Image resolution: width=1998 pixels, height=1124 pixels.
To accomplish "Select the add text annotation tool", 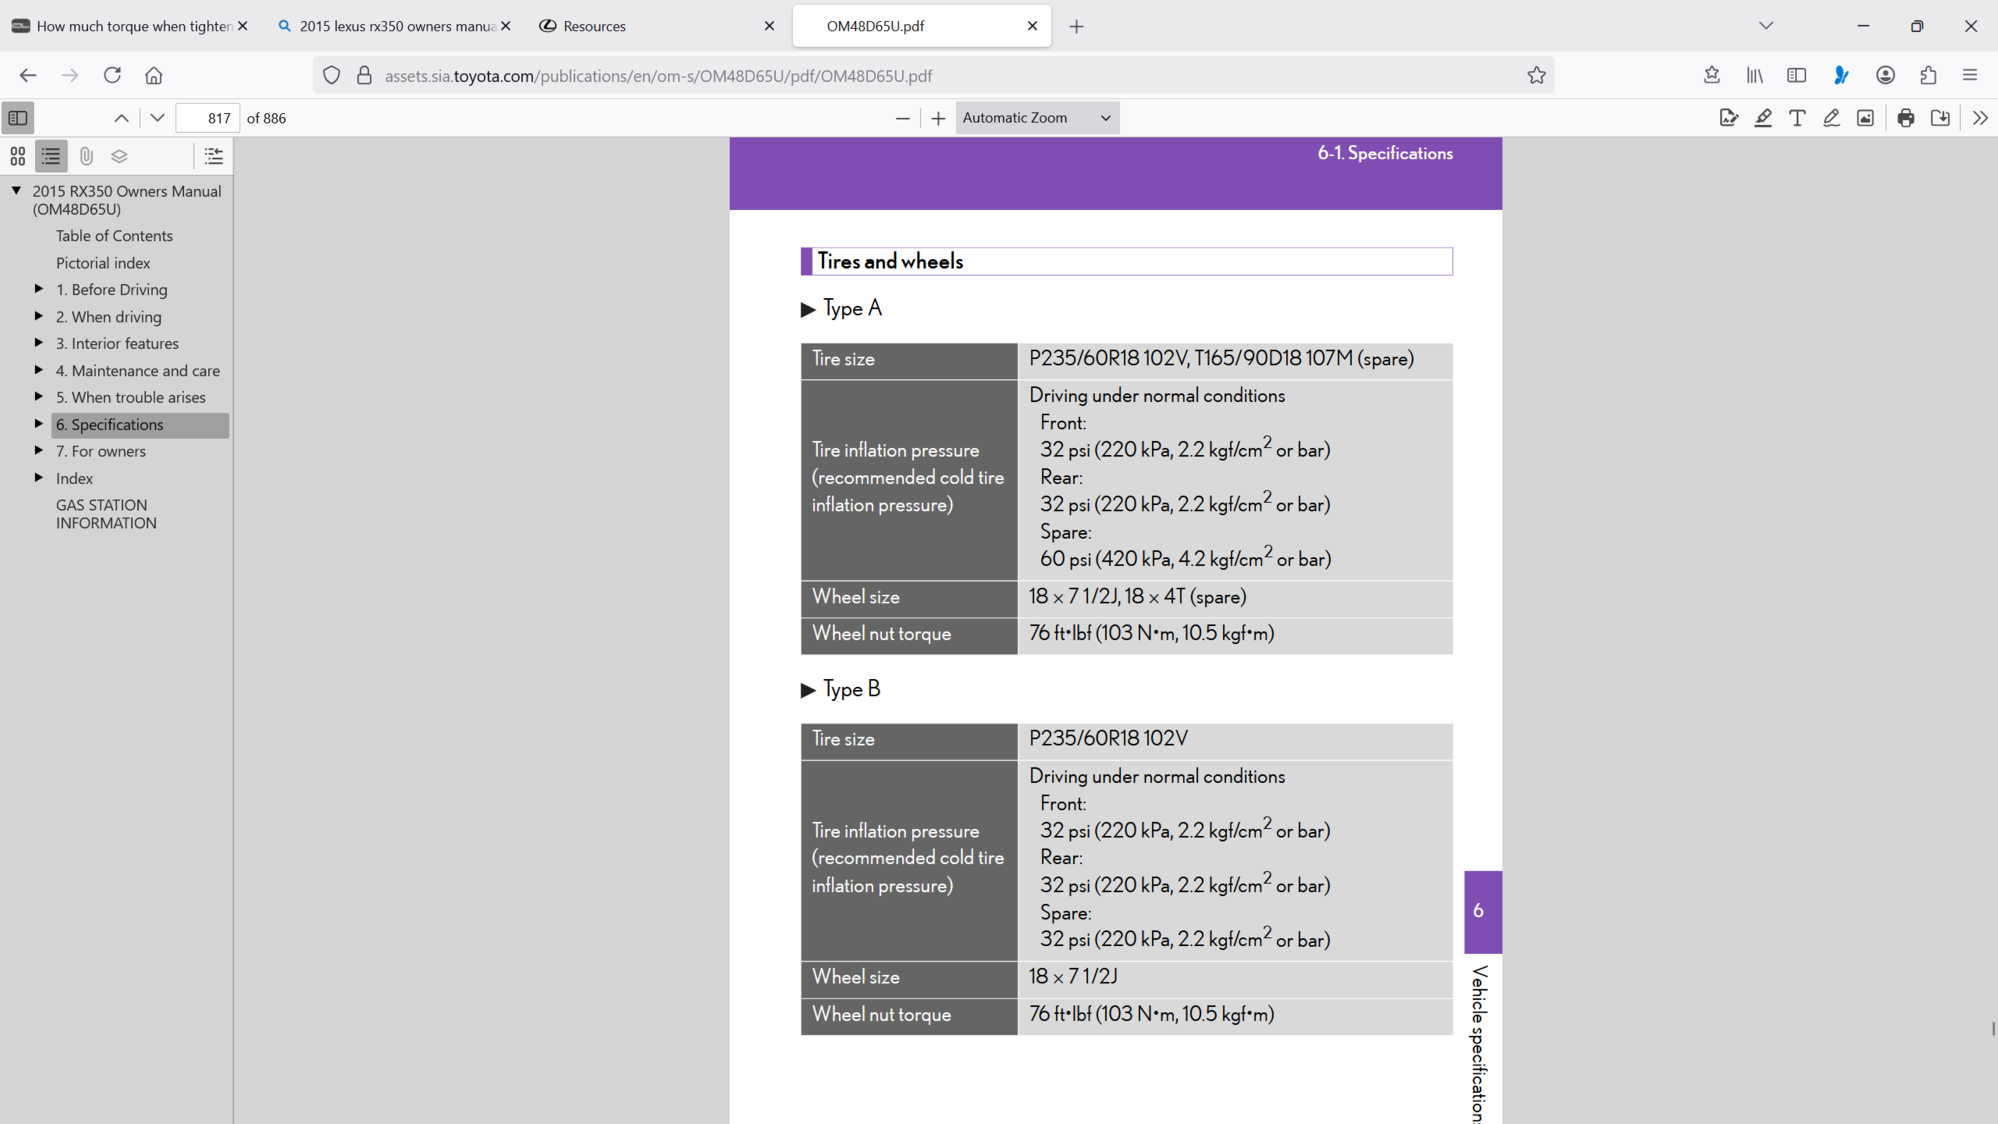I will click(x=1797, y=118).
